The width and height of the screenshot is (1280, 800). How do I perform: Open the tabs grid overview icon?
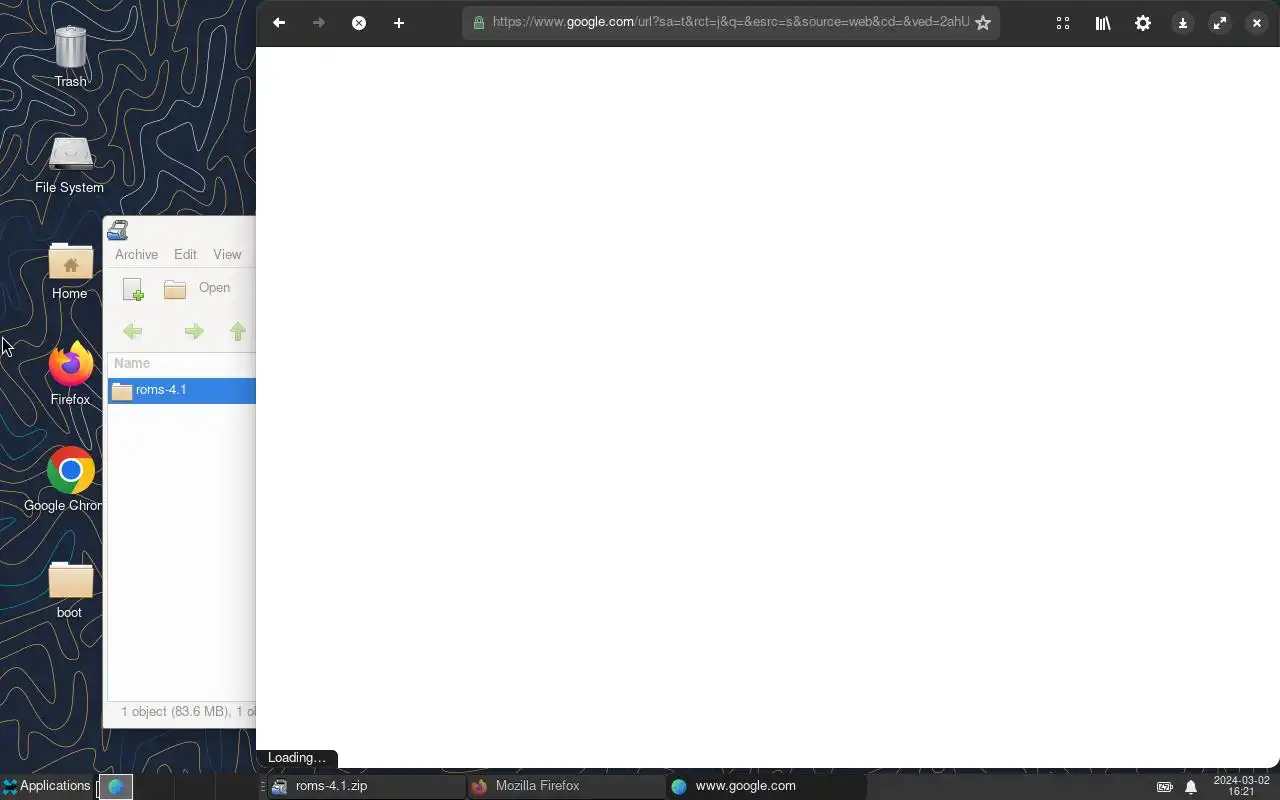[x=1063, y=23]
